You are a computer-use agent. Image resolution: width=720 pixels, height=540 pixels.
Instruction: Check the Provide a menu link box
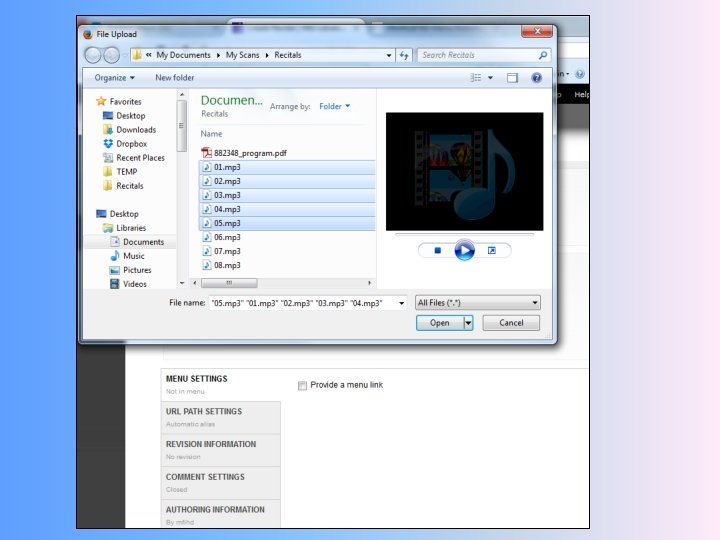coord(302,385)
